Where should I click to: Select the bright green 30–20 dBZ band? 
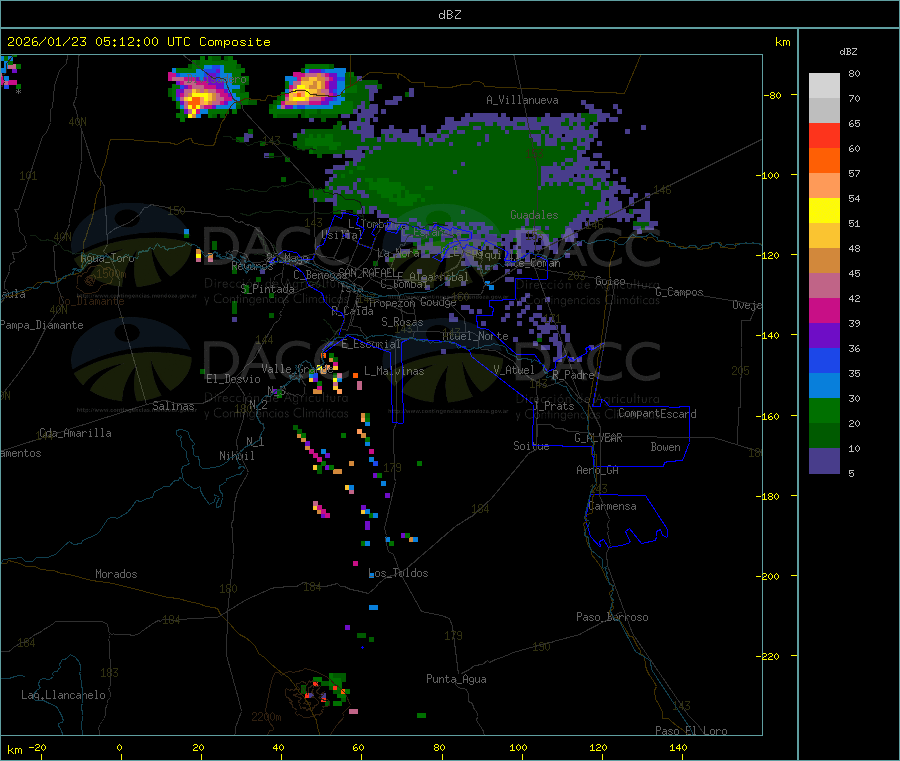point(824,410)
